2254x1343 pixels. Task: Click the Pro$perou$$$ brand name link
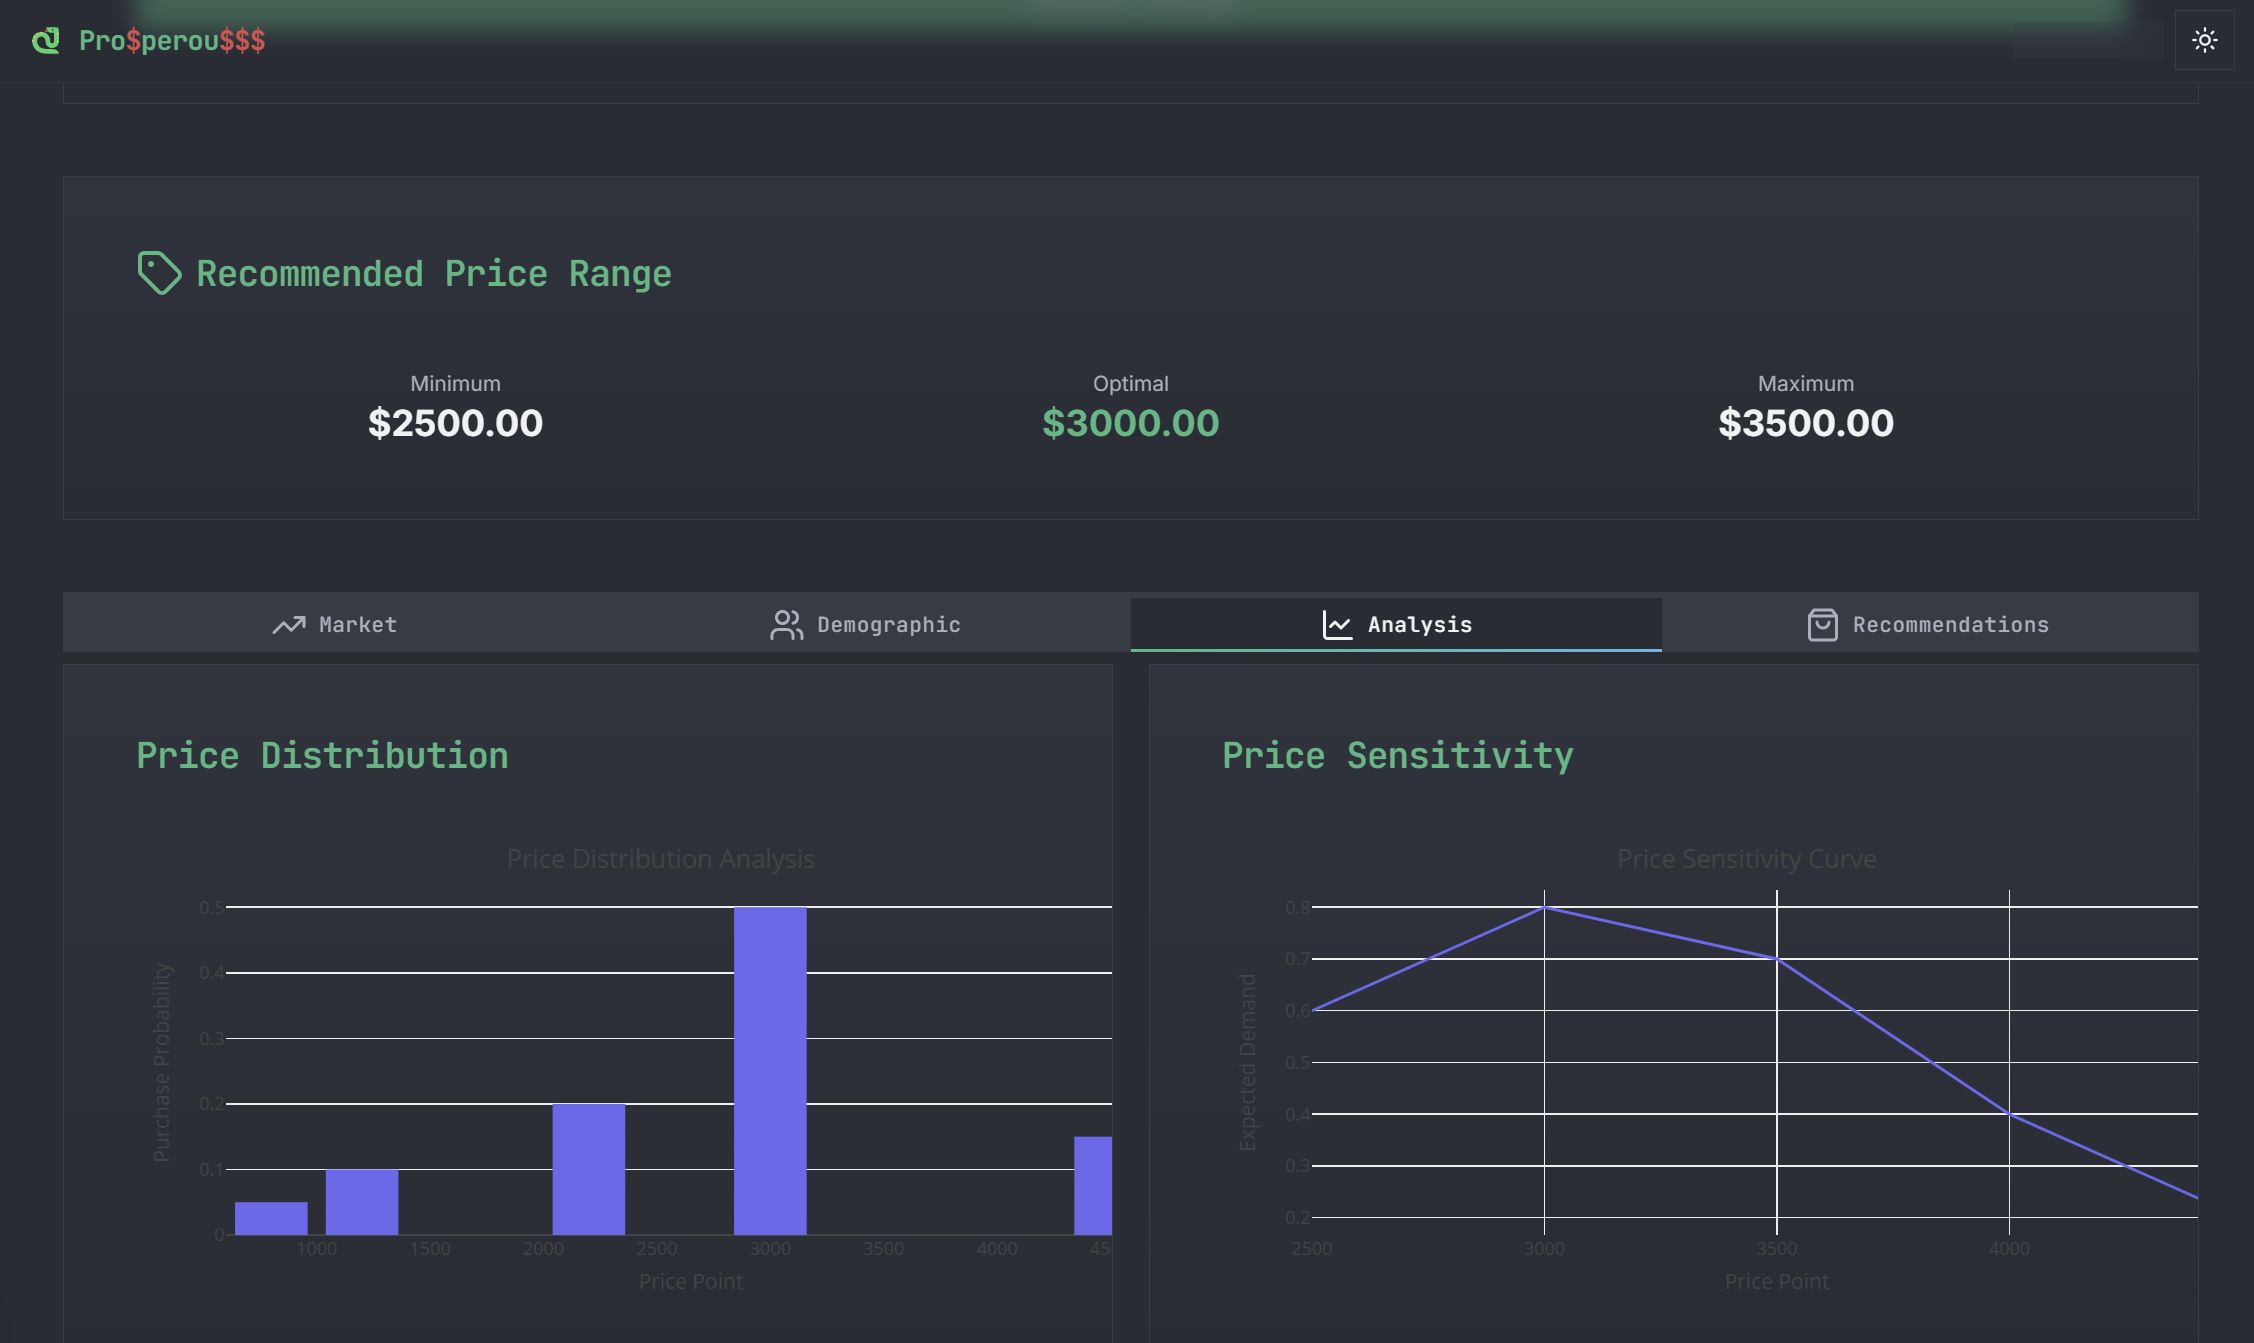pyautogui.click(x=172, y=41)
